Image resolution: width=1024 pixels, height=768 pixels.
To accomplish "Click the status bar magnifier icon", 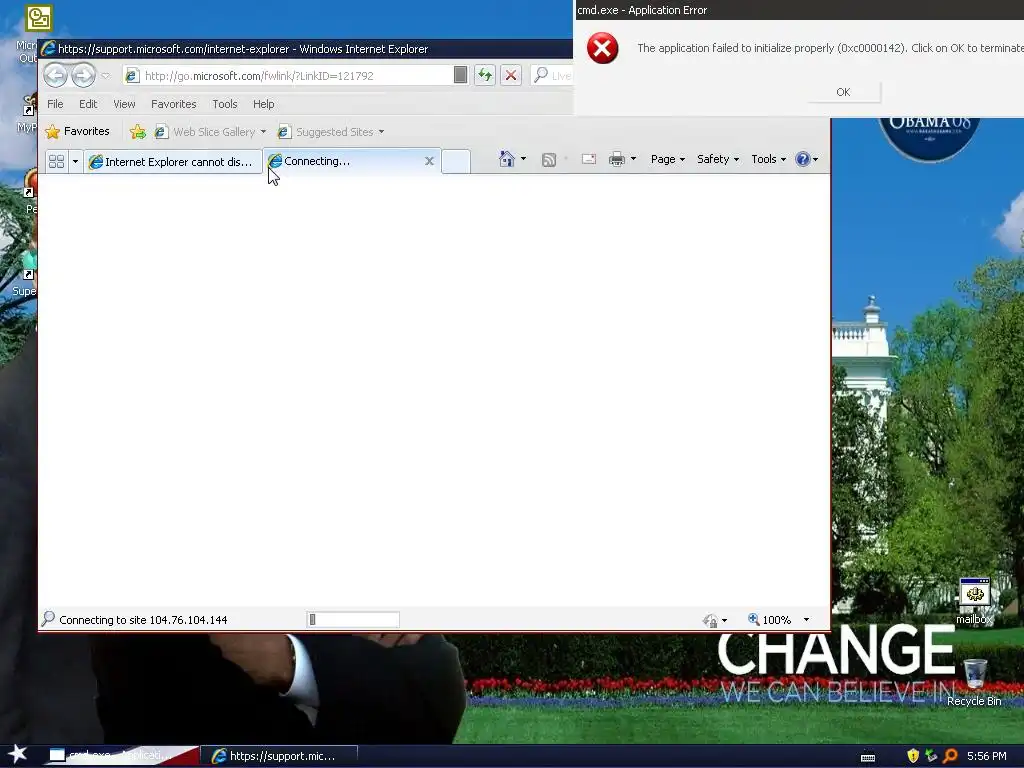I will pyautogui.click(x=48, y=618).
